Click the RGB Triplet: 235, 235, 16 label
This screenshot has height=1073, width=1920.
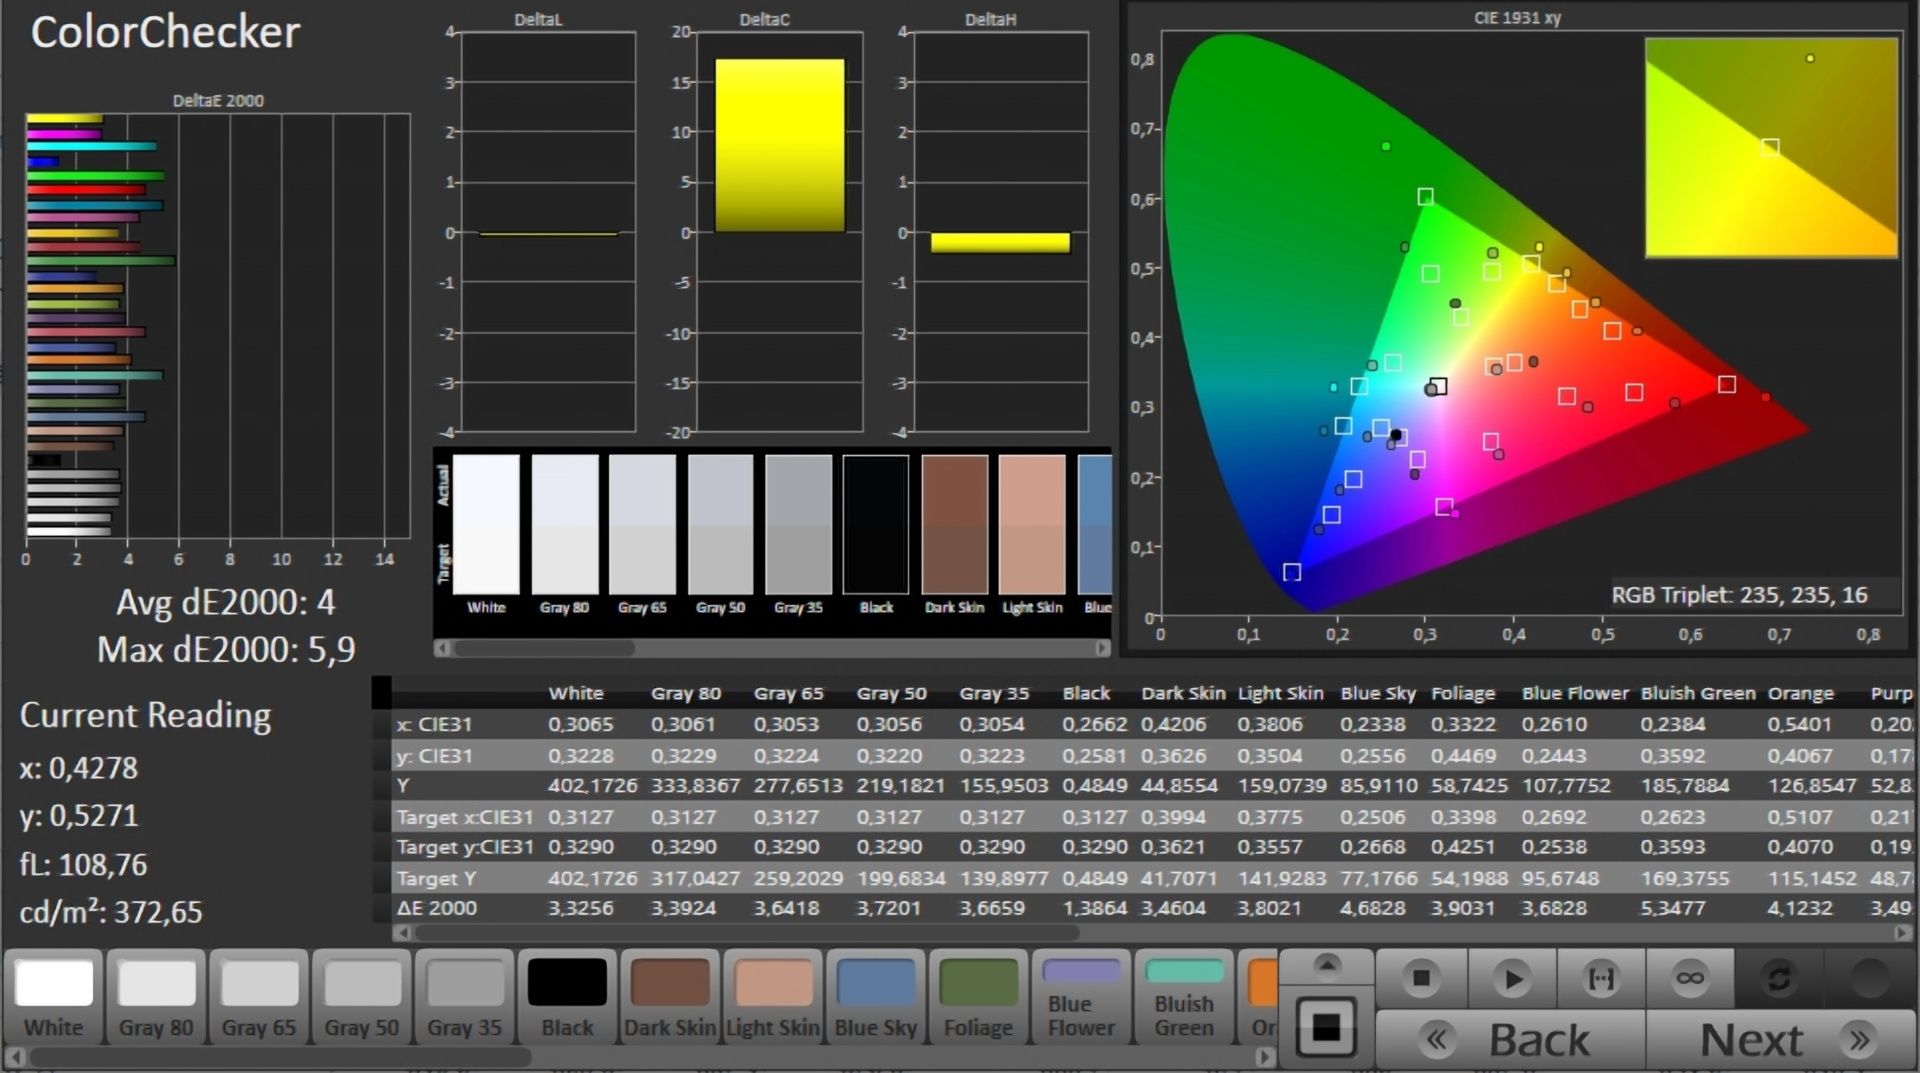pos(1739,595)
